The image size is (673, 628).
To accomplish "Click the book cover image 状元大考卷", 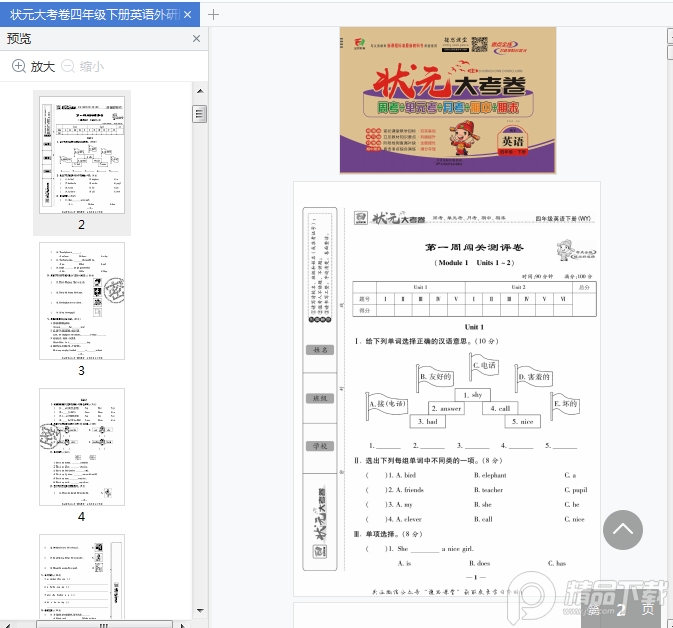I will (x=448, y=100).
